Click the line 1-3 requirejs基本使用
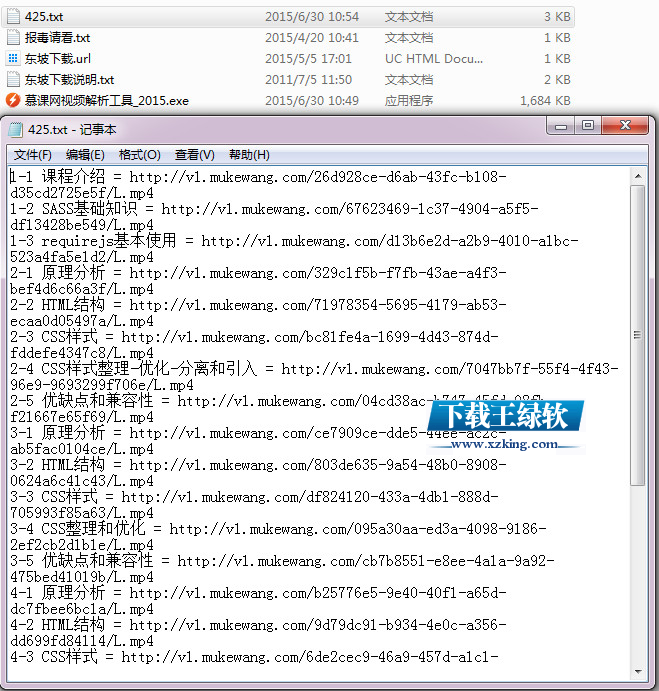The width and height of the screenshot is (659, 691). click(x=294, y=241)
